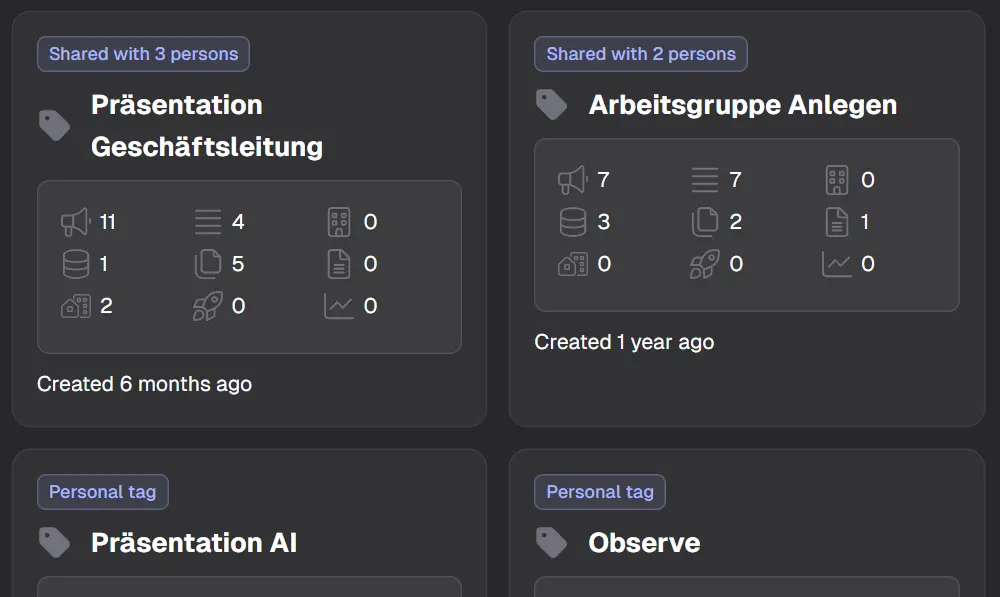Click line chart icon in Präsentation Geschäftsleitung card
This screenshot has height=597, width=1000.
[339, 306]
